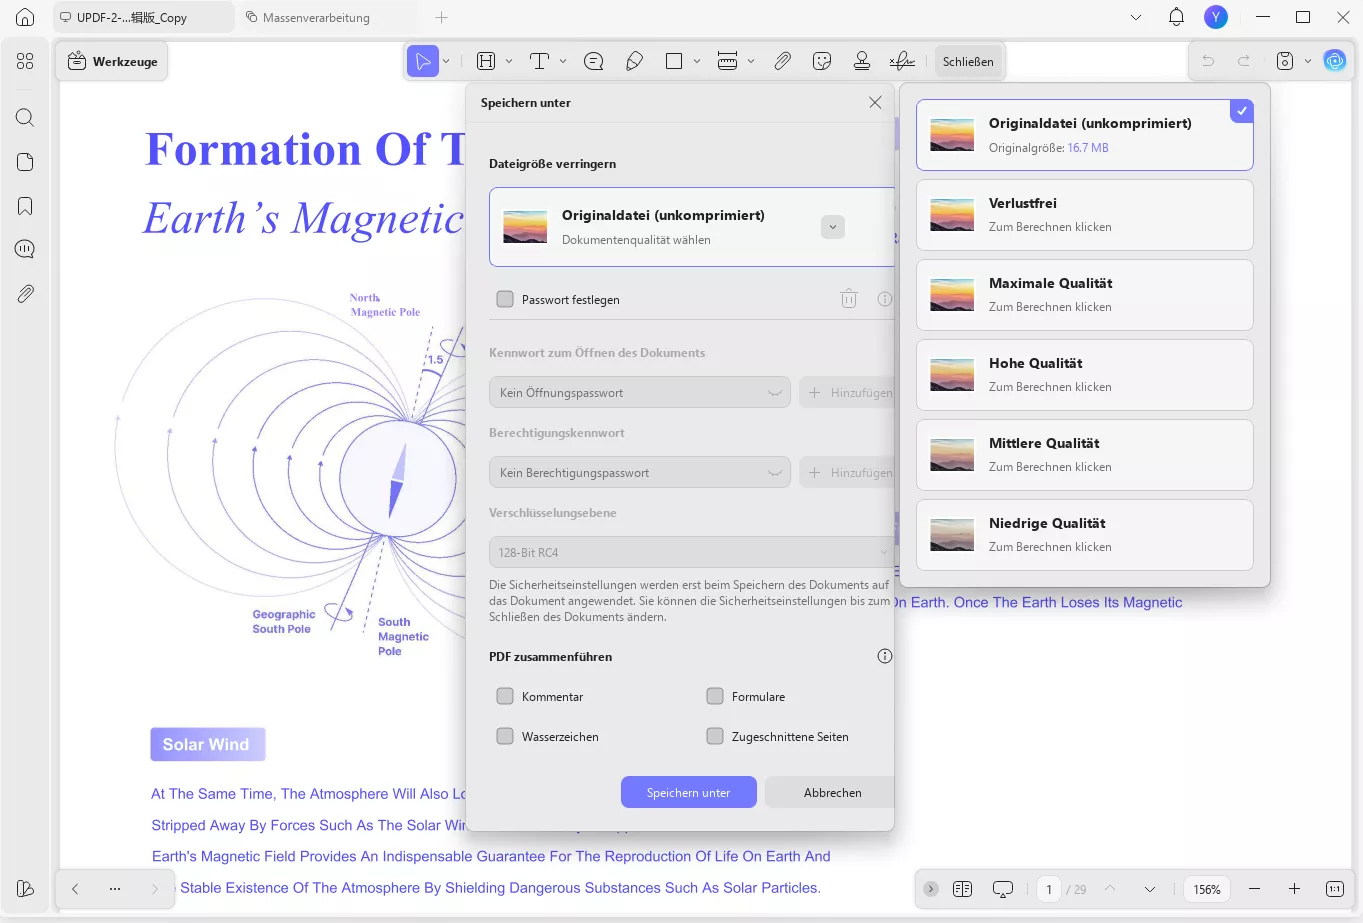The height and width of the screenshot is (923, 1363).
Task: Open the attachments panel in left sidebar
Action: pos(25,294)
